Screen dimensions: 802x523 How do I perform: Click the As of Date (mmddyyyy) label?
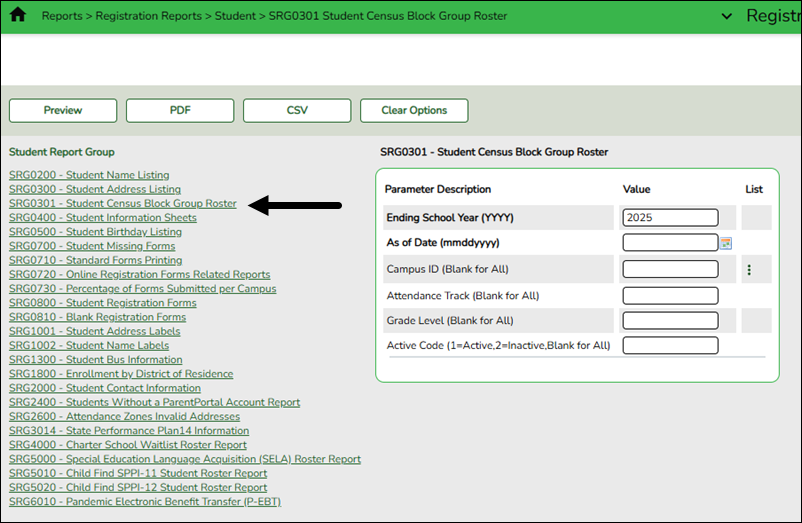coord(443,242)
